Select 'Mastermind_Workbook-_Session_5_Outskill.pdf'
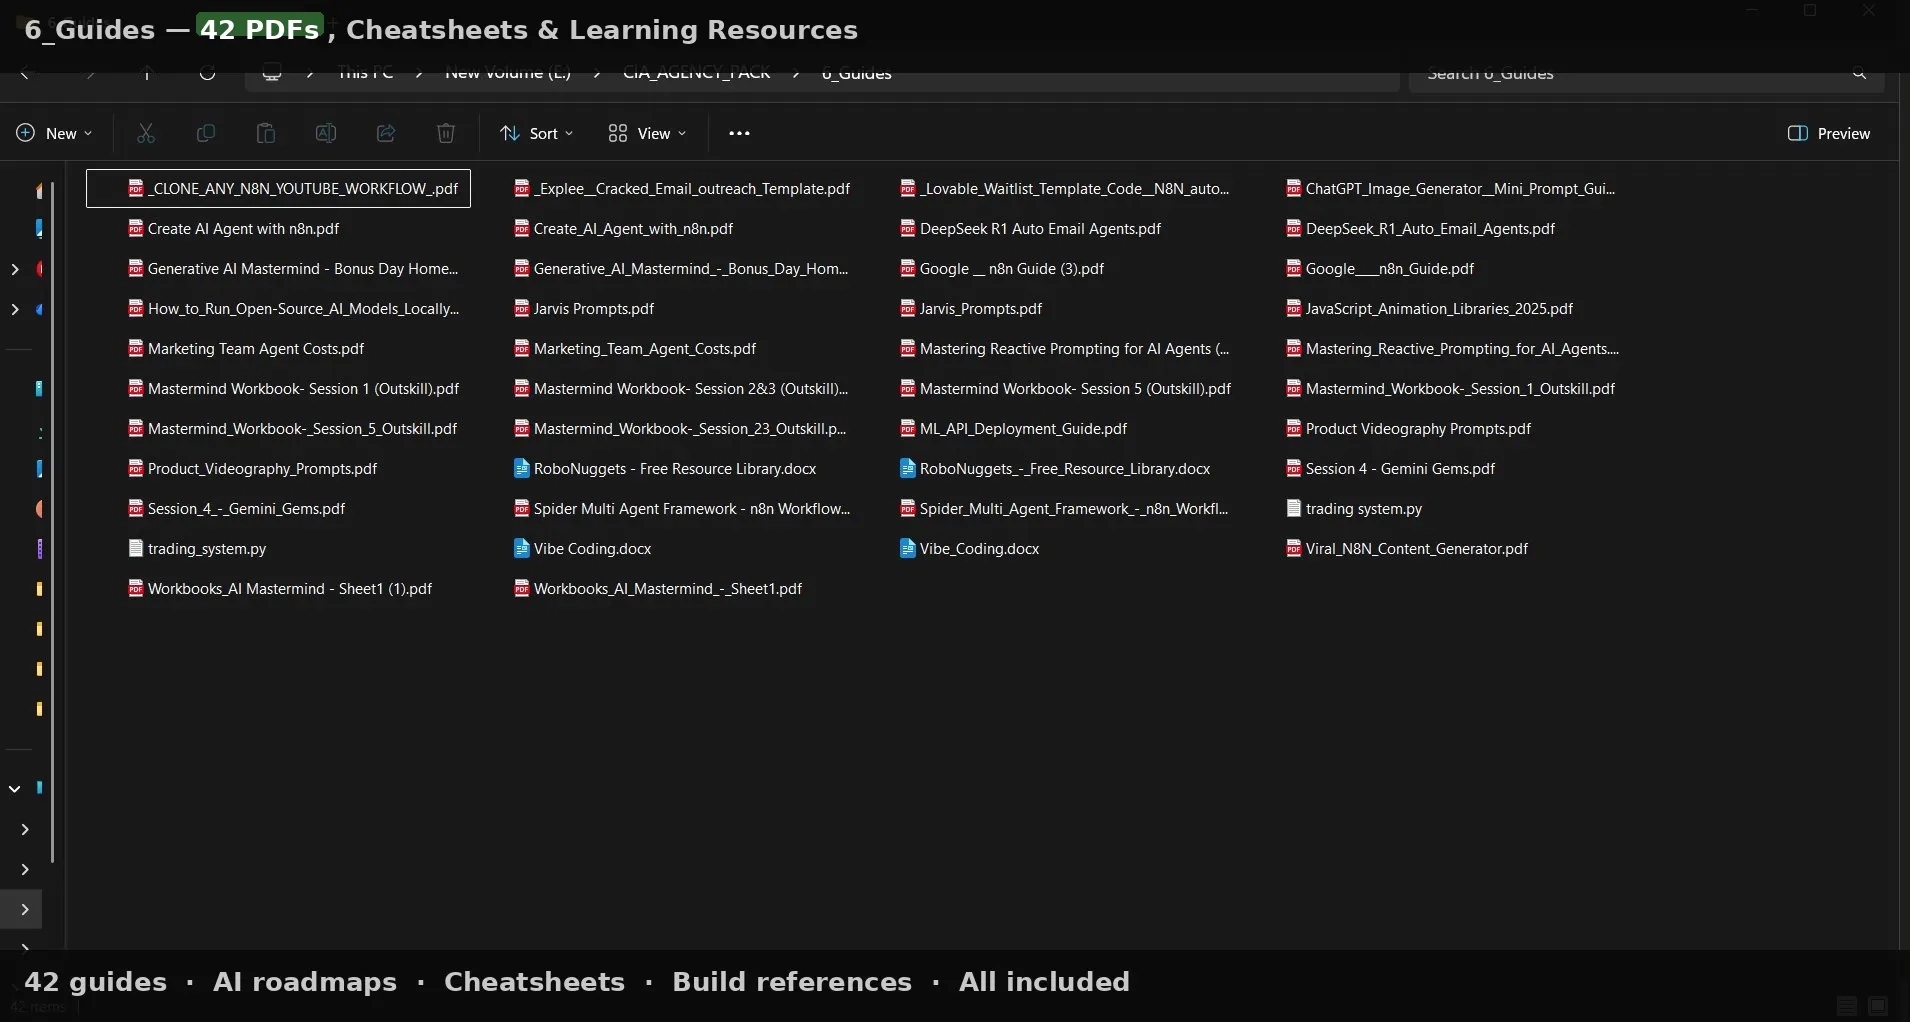The height and width of the screenshot is (1022, 1910). tap(293, 428)
